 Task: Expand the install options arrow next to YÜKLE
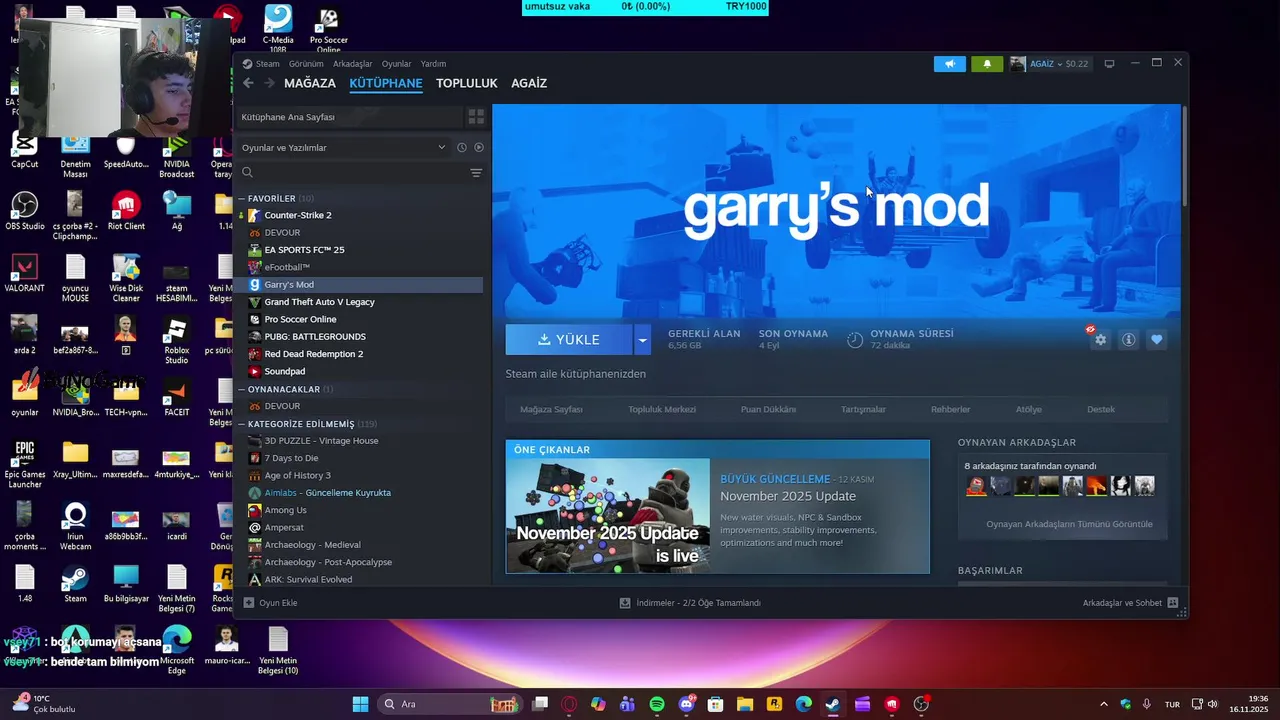click(x=642, y=340)
